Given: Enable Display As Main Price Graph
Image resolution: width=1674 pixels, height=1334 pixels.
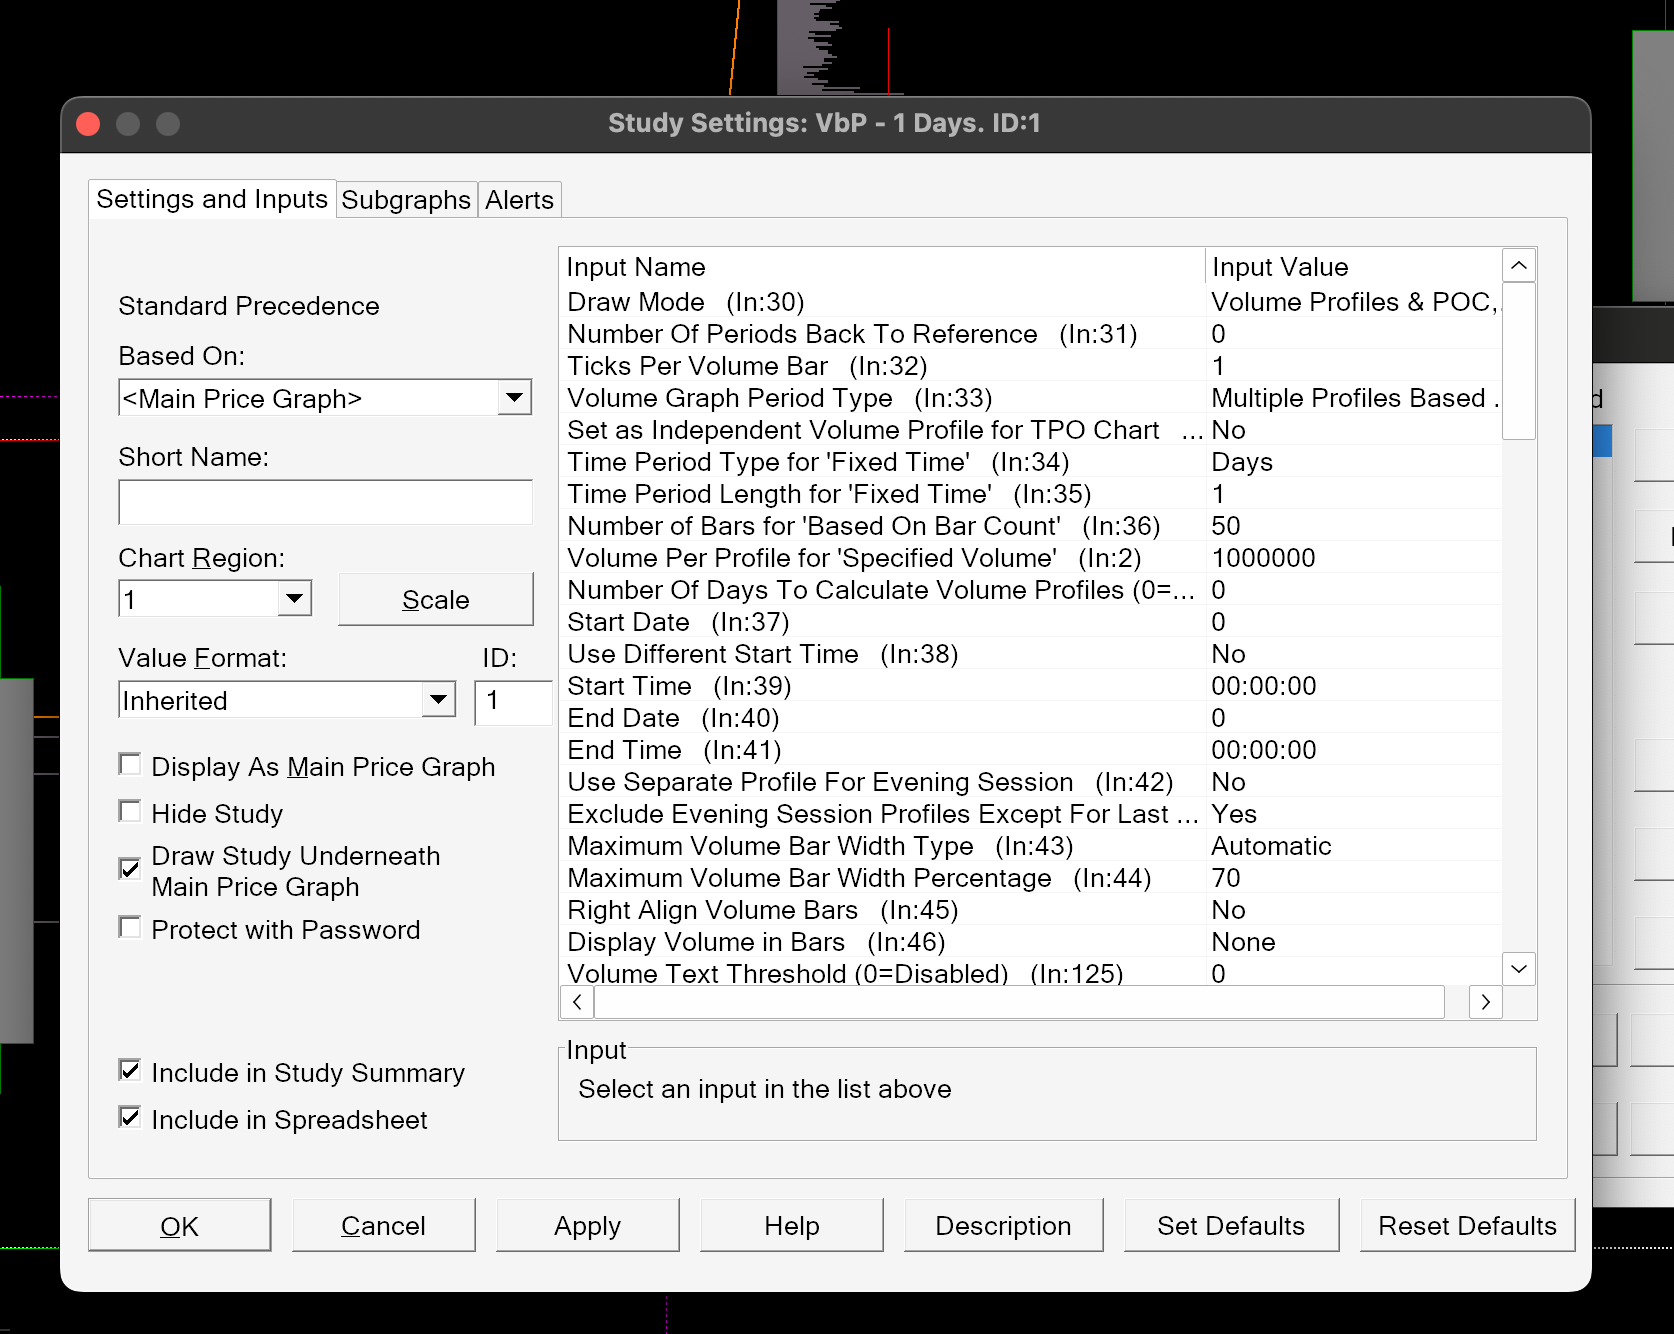Looking at the screenshot, I should click(x=130, y=765).
